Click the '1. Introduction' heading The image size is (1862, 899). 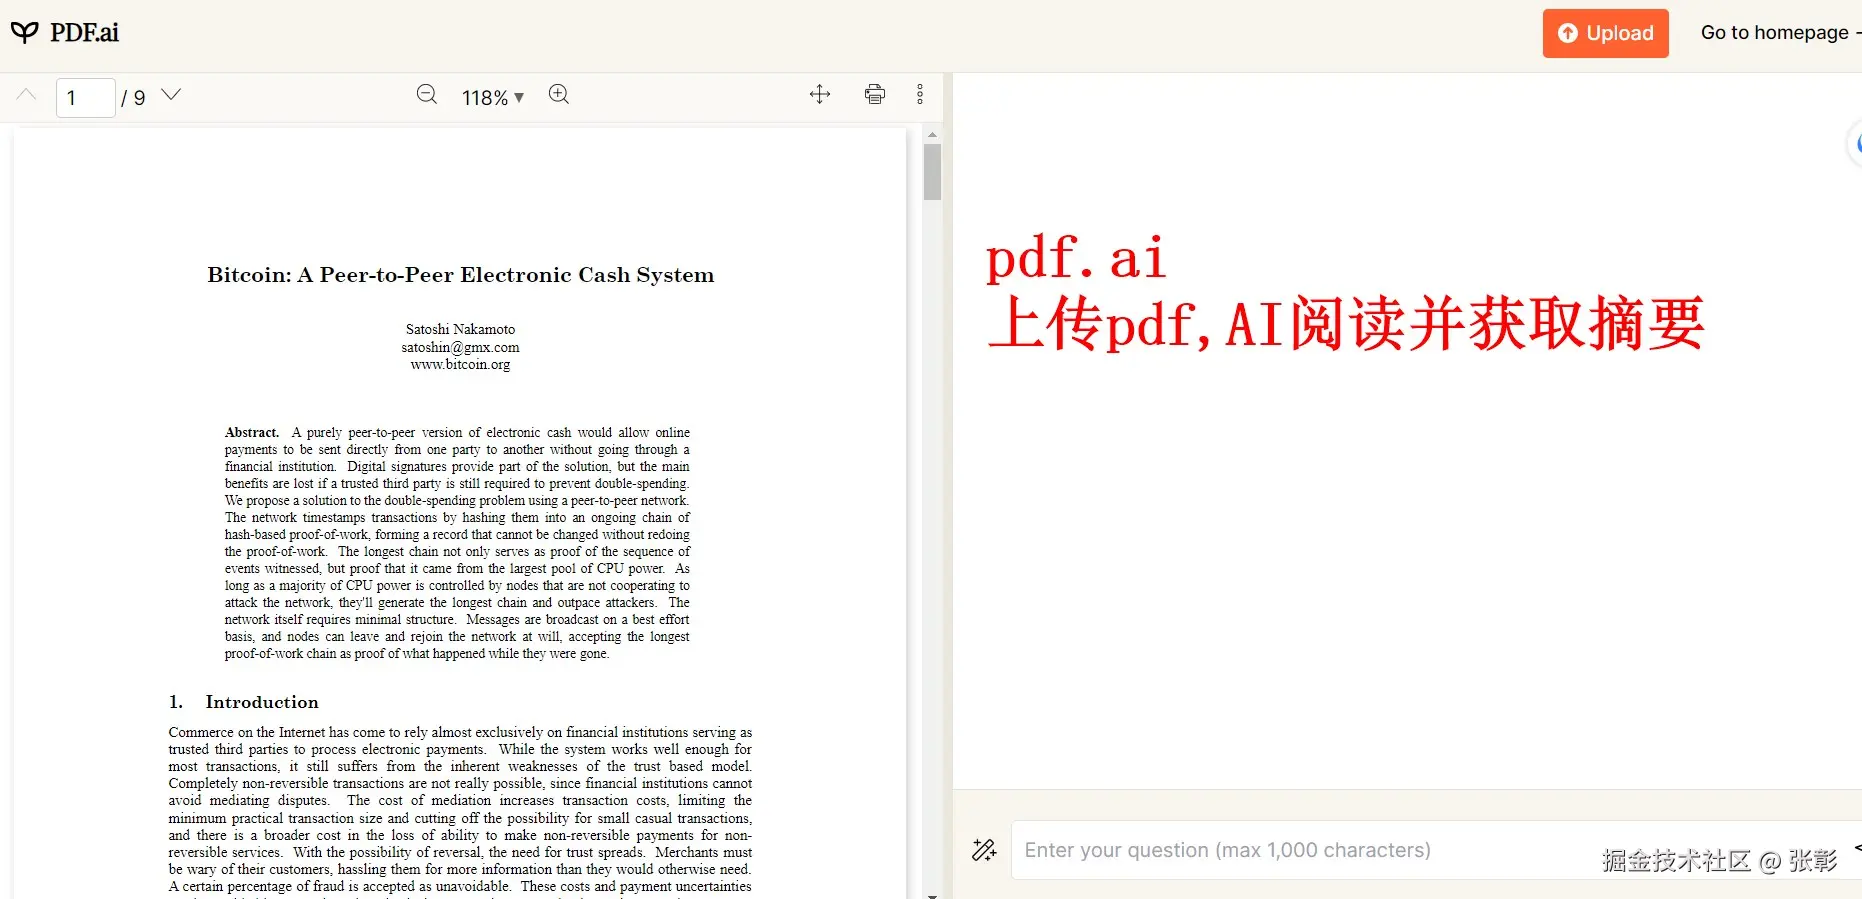[x=244, y=702]
